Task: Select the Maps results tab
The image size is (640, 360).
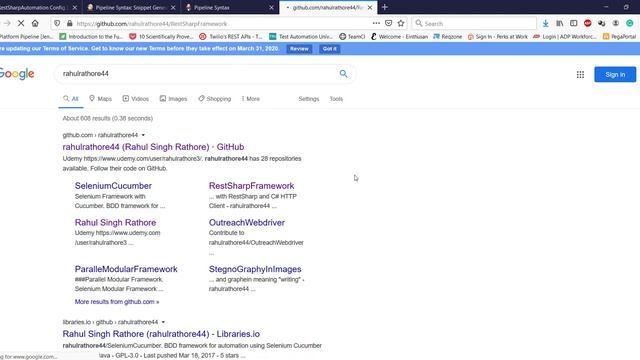Action: 100,99
